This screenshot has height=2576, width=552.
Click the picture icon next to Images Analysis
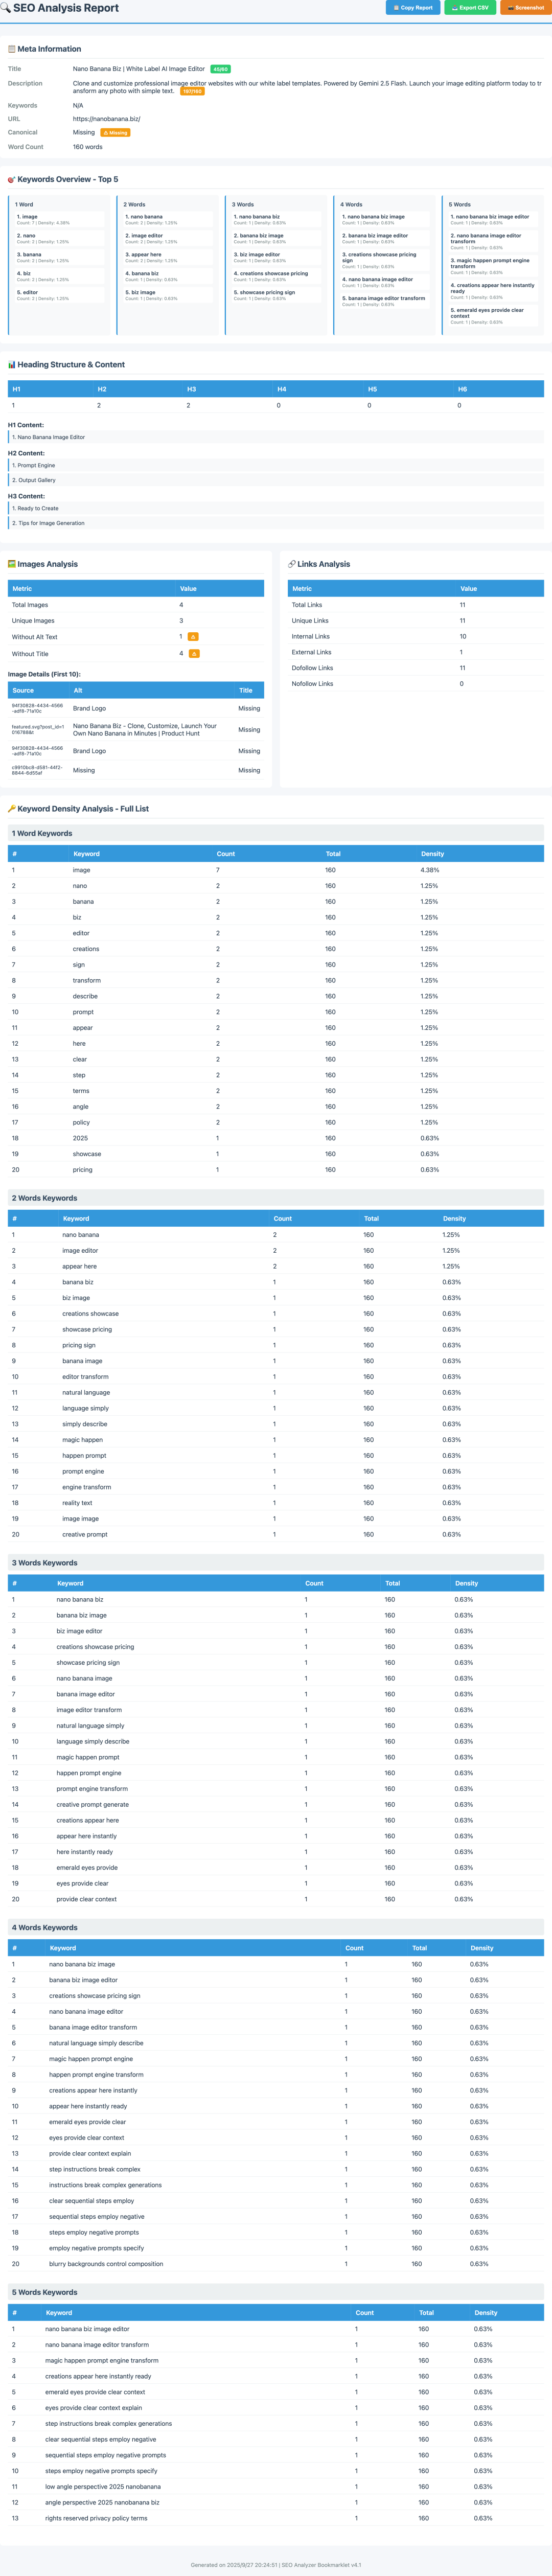(x=12, y=564)
